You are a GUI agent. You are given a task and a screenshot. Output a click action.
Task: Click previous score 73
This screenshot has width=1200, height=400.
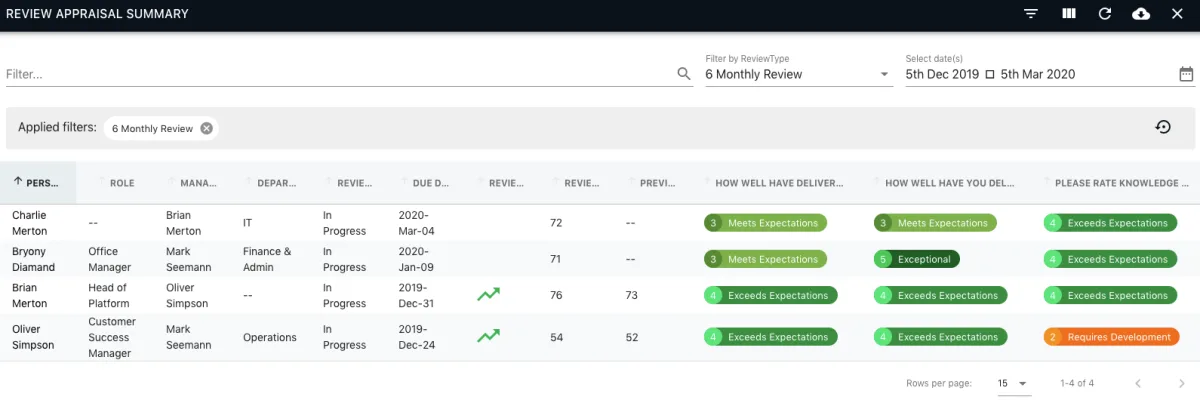[632, 295]
